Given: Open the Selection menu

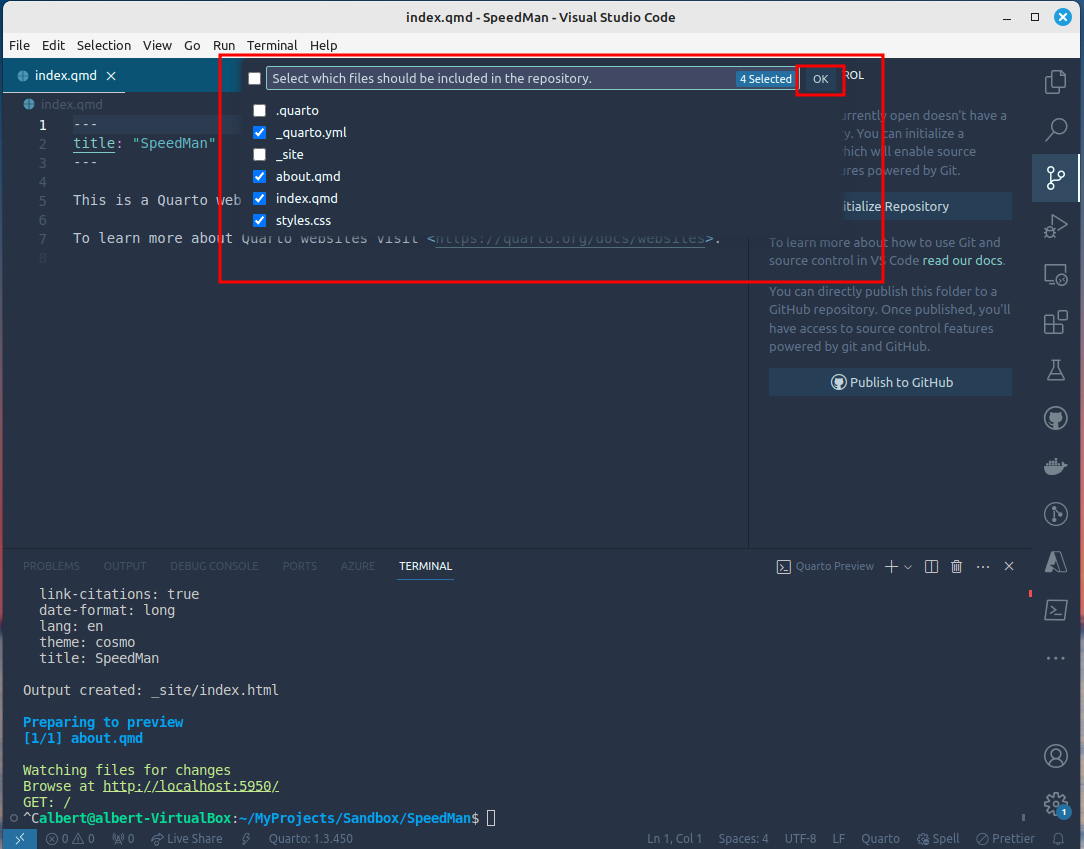Looking at the screenshot, I should [104, 46].
